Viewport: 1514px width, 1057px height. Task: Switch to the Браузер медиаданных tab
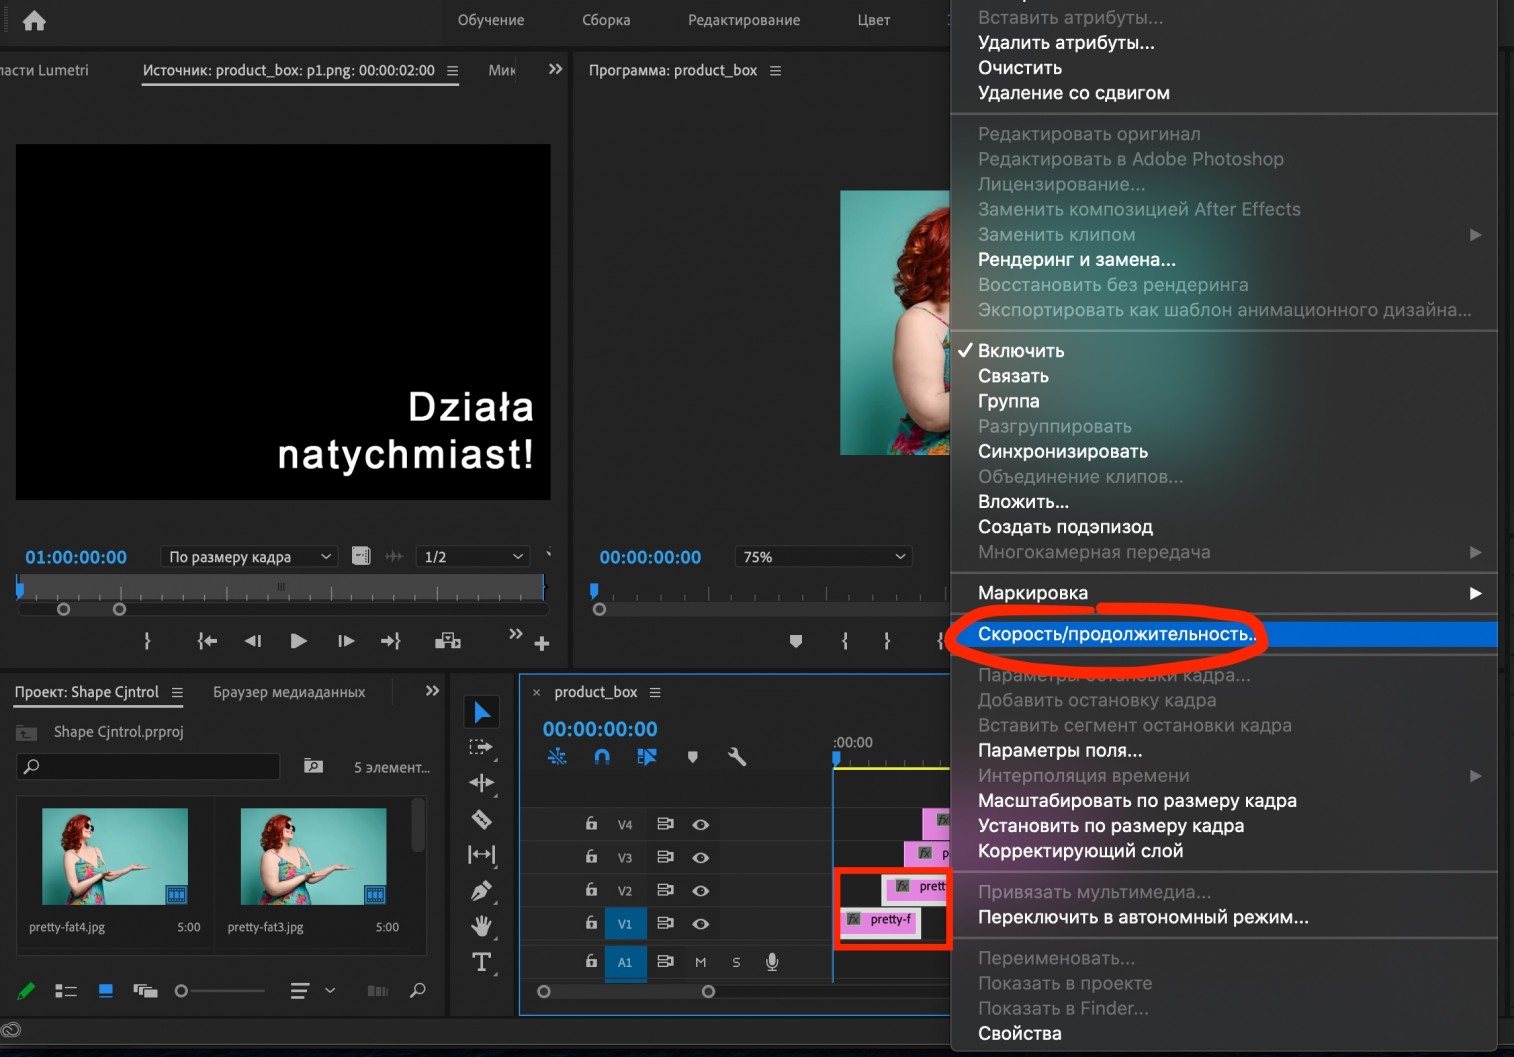click(x=289, y=692)
